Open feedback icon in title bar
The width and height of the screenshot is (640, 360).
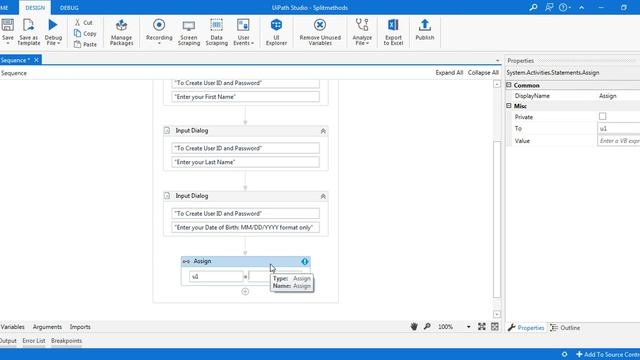pos(549,7)
